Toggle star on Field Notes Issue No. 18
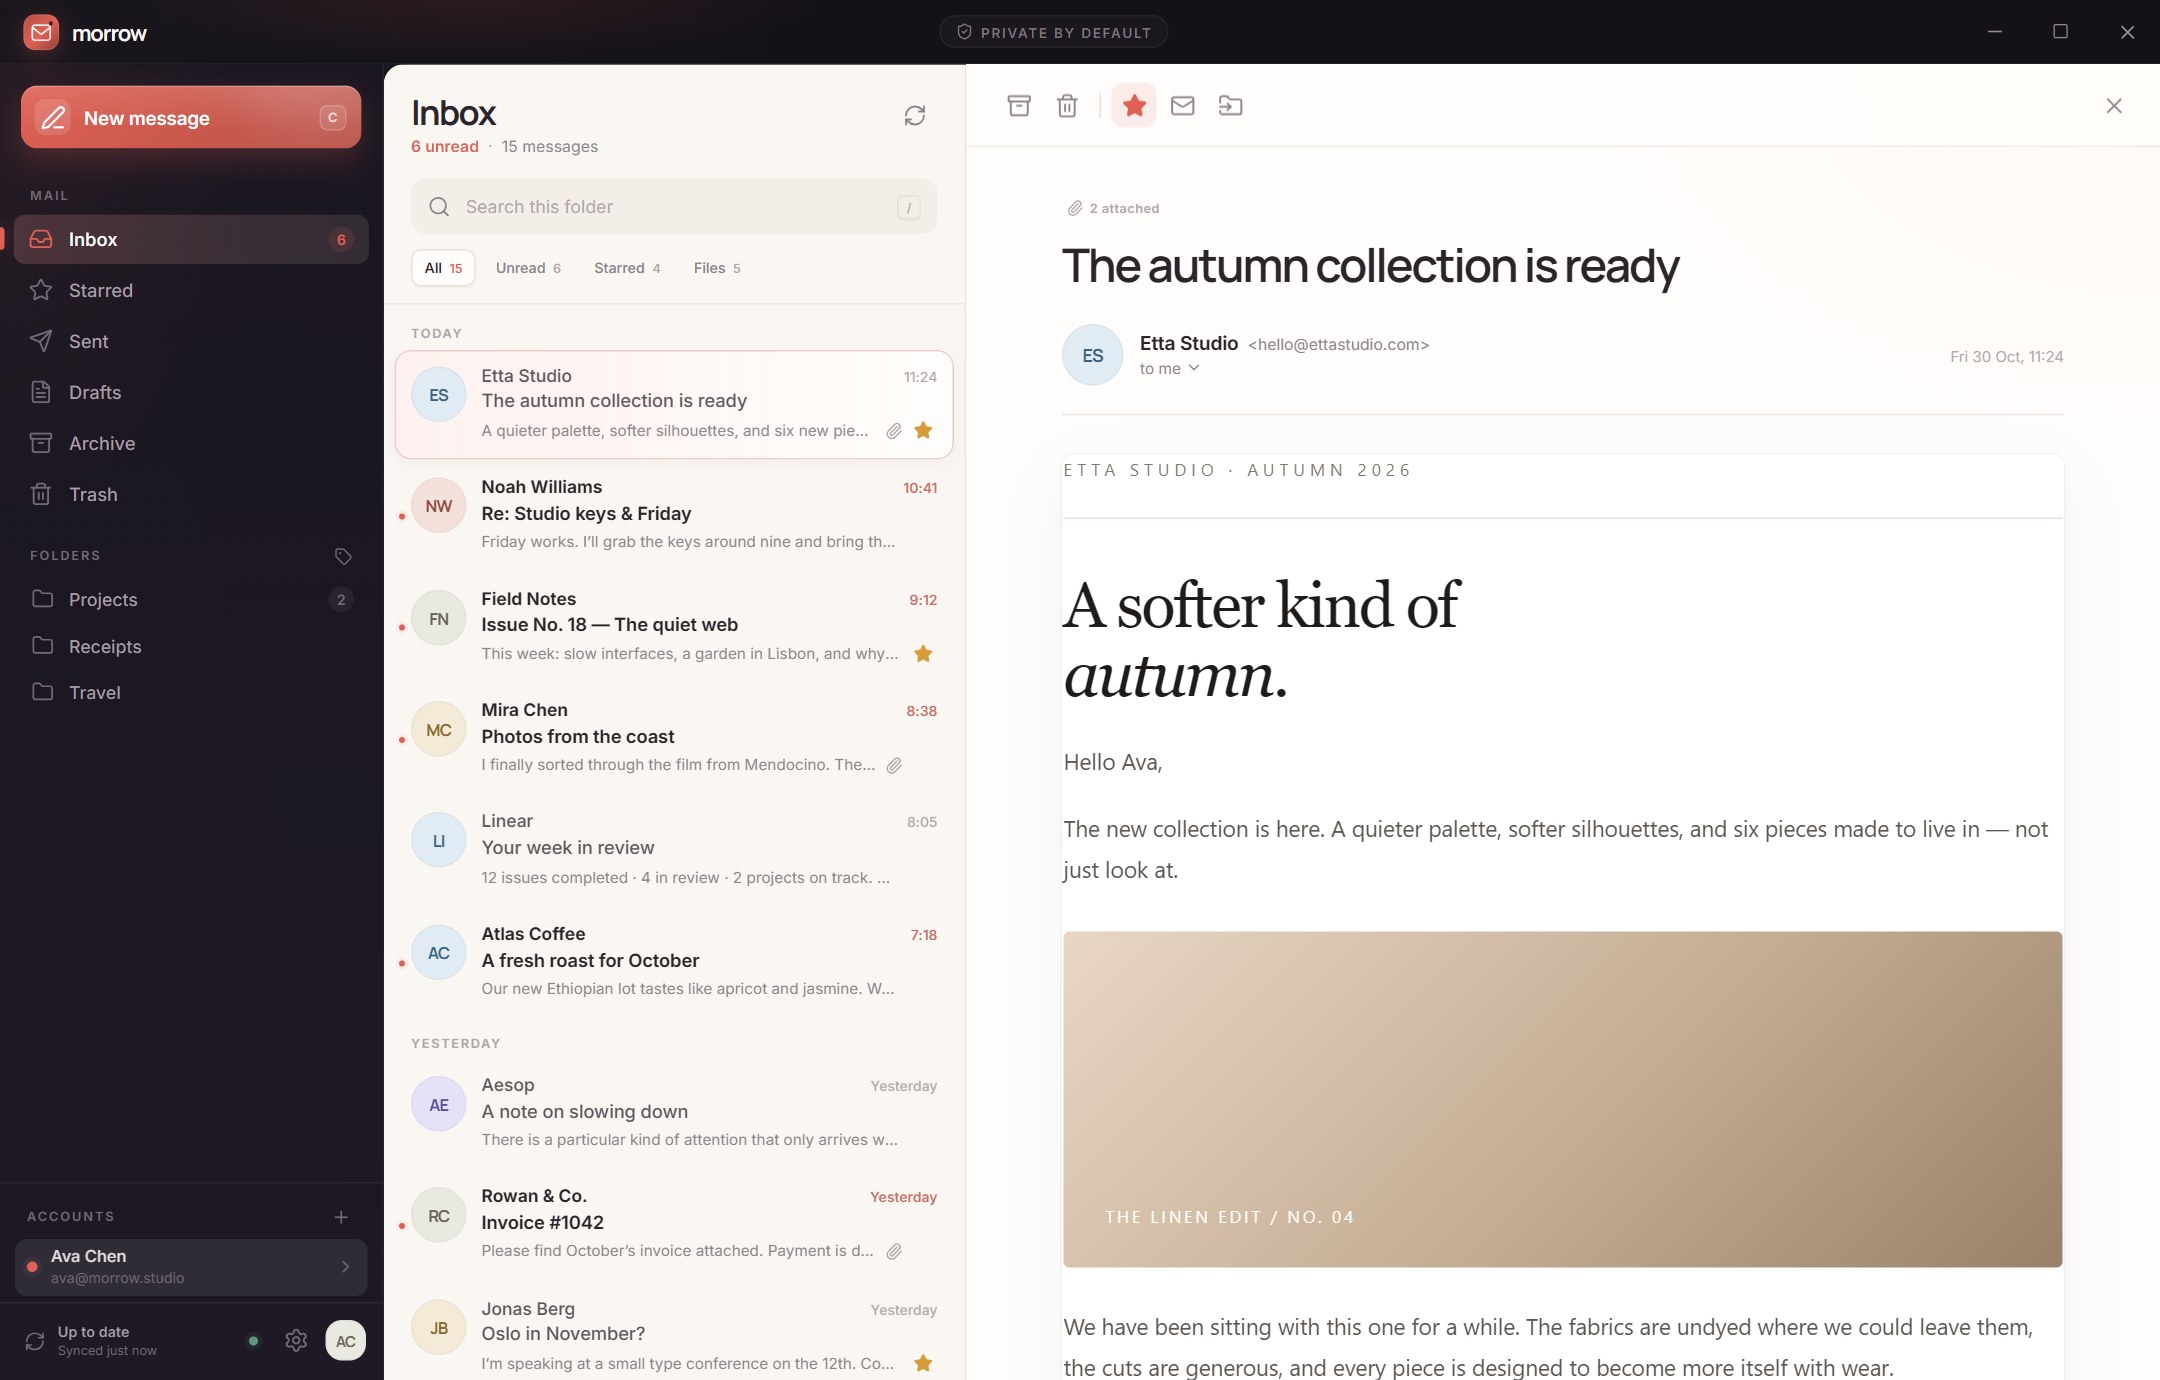2160x1380 pixels. (923, 654)
